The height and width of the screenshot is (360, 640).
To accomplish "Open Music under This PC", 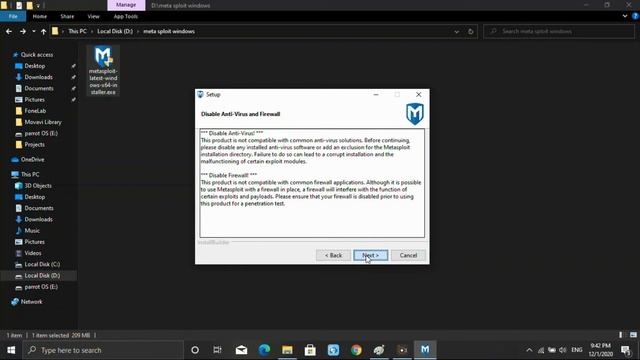I will click(32, 231).
